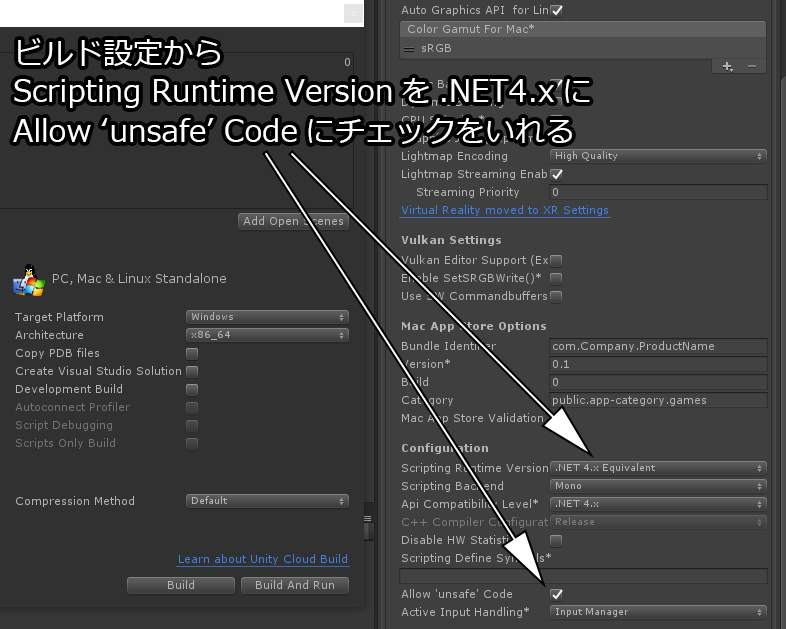
Task: Enable Copy PDB files checkbox
Action: click(192, 354)
